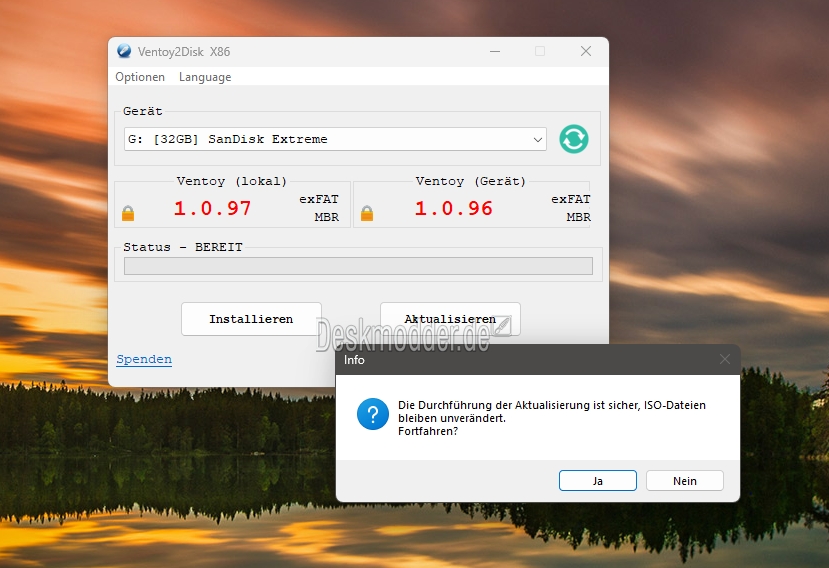Open the Optionen menu
The width and height of the screenshot is (829, 568).
click(x=140, y=77)
